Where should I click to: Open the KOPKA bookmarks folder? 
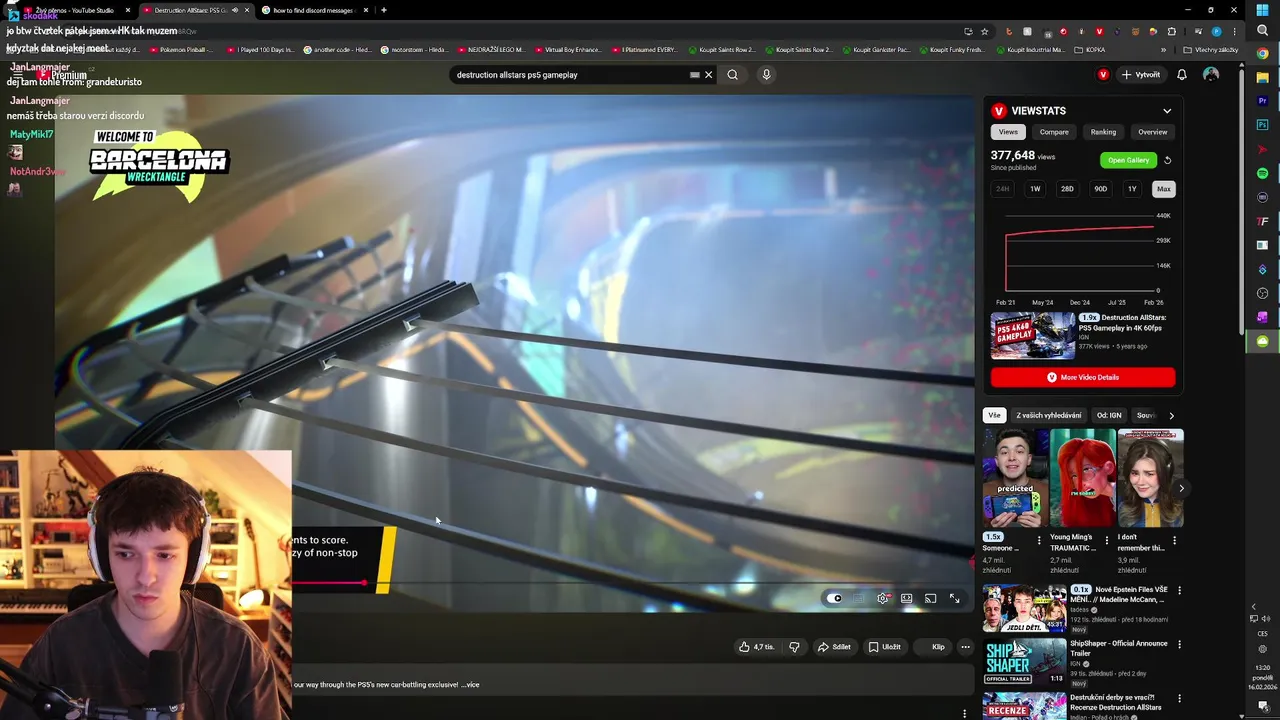pyautogui.click(x=1091, y=49)
